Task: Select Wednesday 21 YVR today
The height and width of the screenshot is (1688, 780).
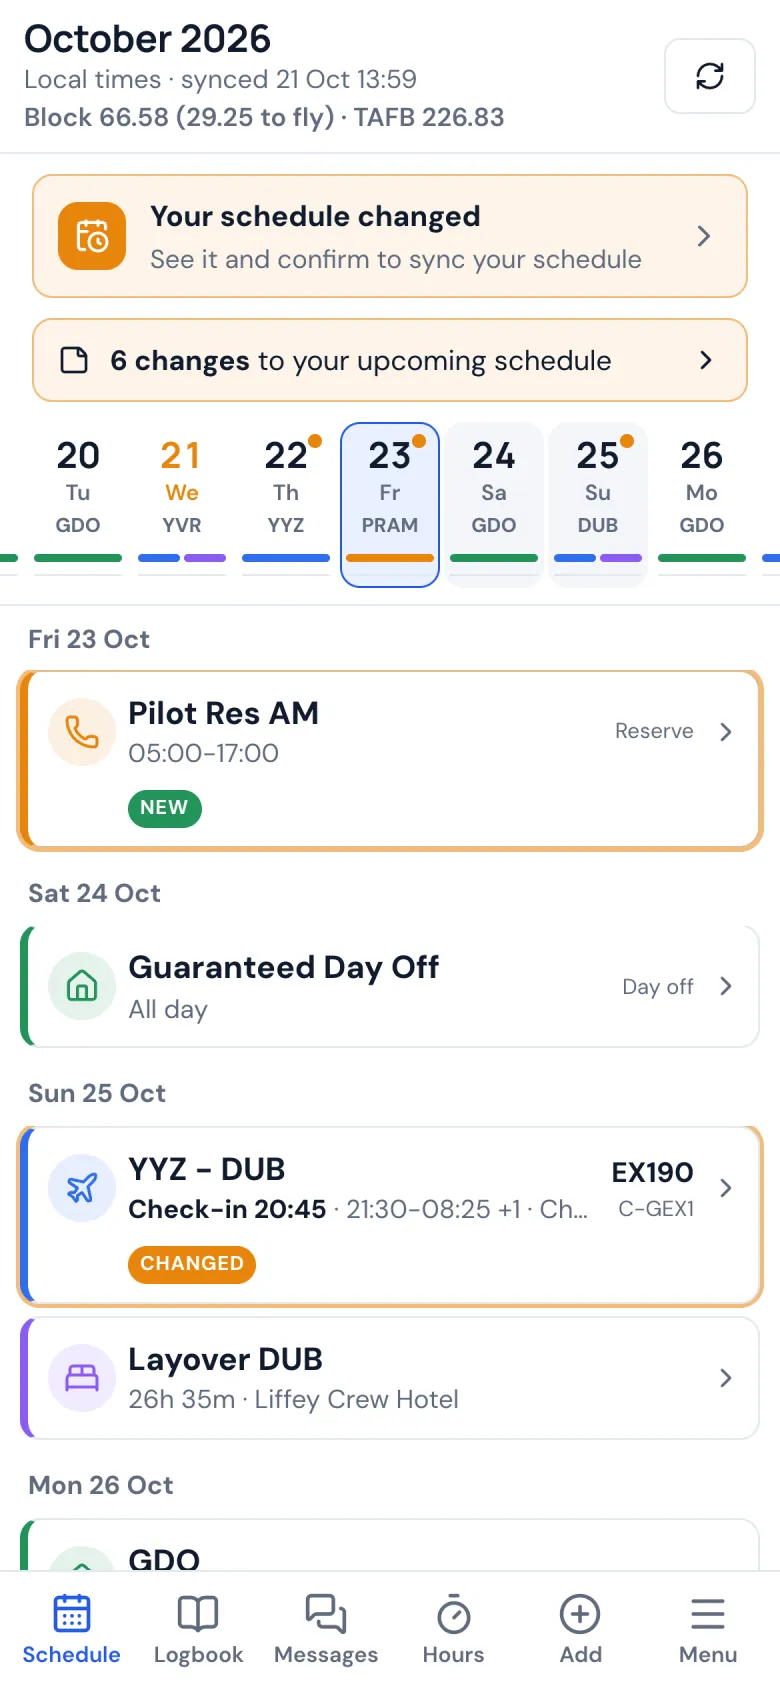Action: click(182, 504)
